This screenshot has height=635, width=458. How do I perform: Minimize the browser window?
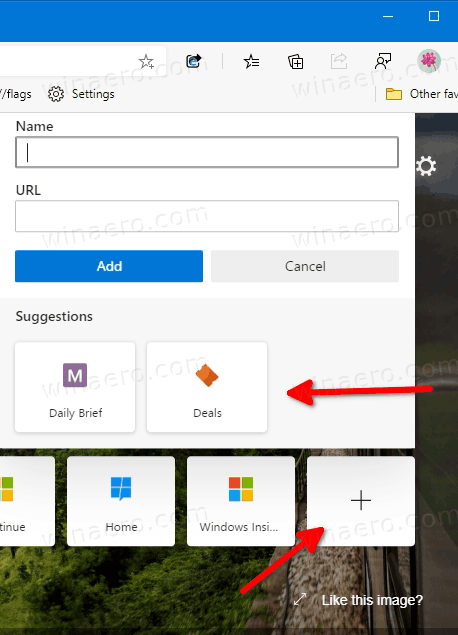tap(388, 16)
